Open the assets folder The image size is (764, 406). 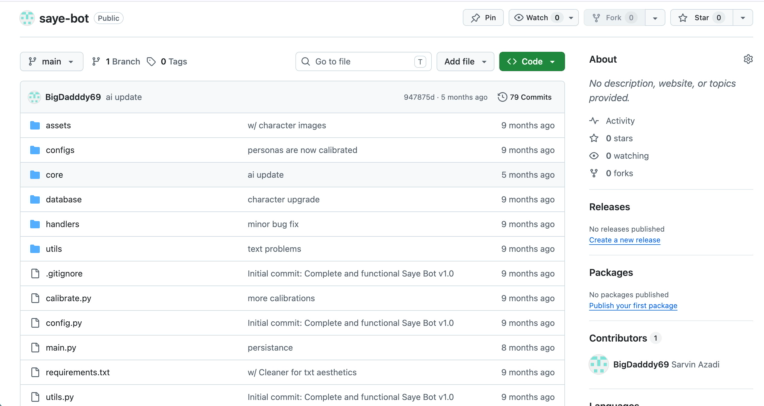pos(58,125)
